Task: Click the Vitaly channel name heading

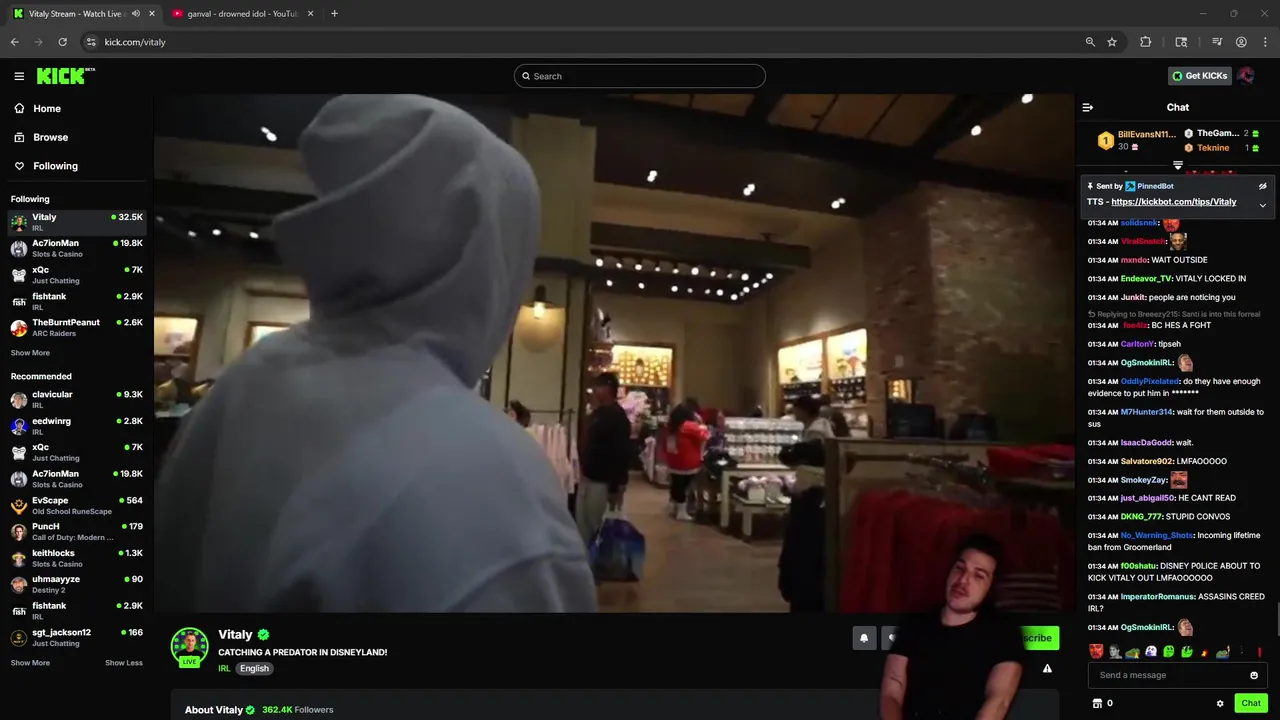Action: 236,635
